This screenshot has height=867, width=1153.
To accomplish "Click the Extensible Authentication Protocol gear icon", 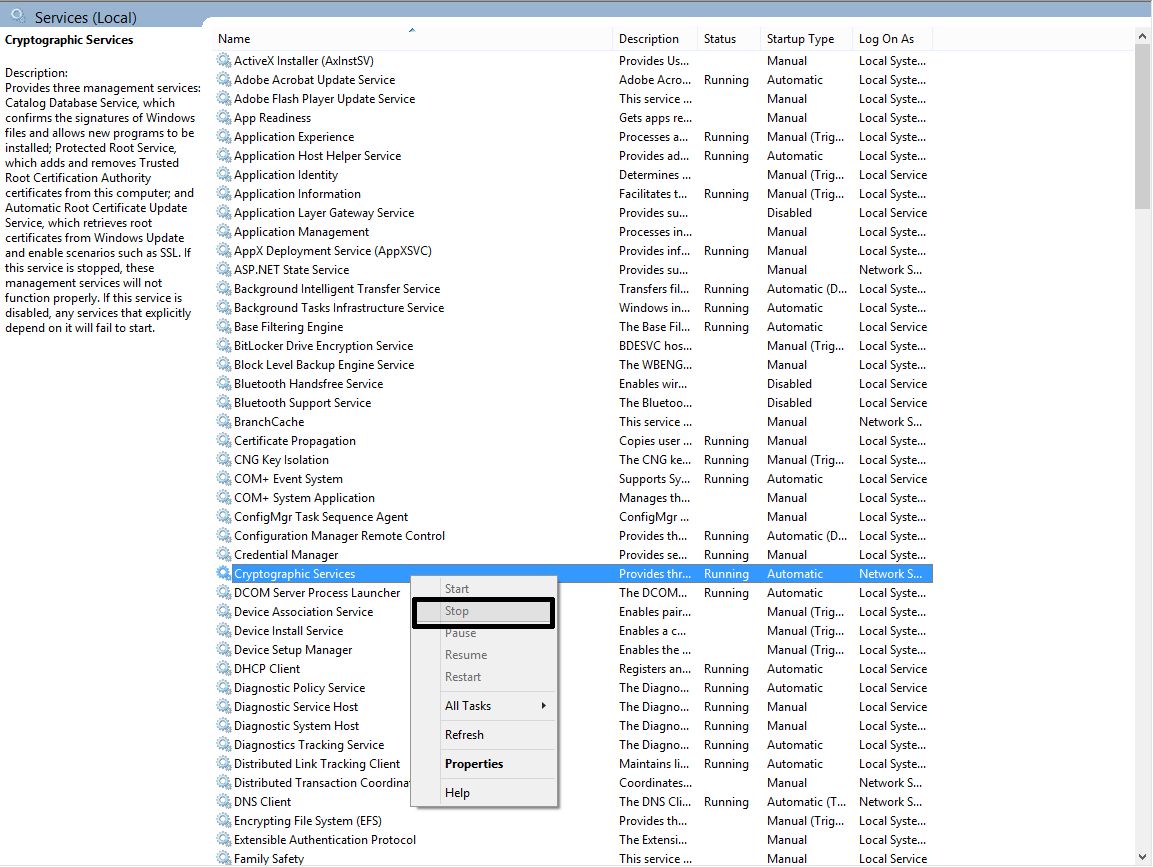I will [224, 840].
